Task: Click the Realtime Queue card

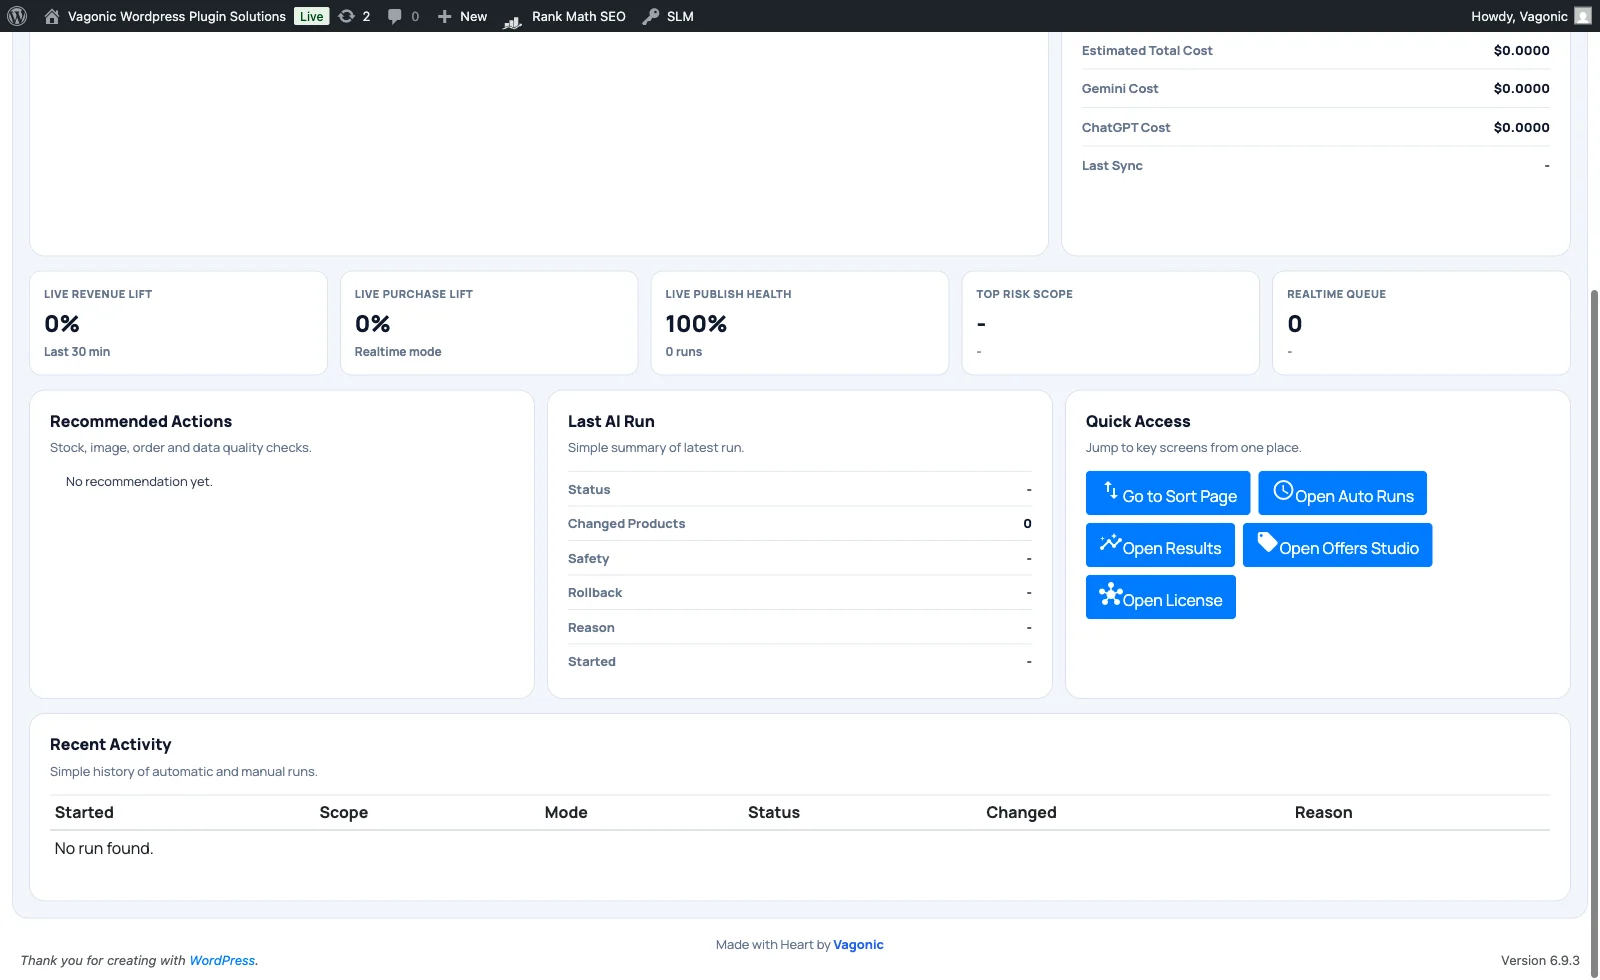Action: 1421,323
